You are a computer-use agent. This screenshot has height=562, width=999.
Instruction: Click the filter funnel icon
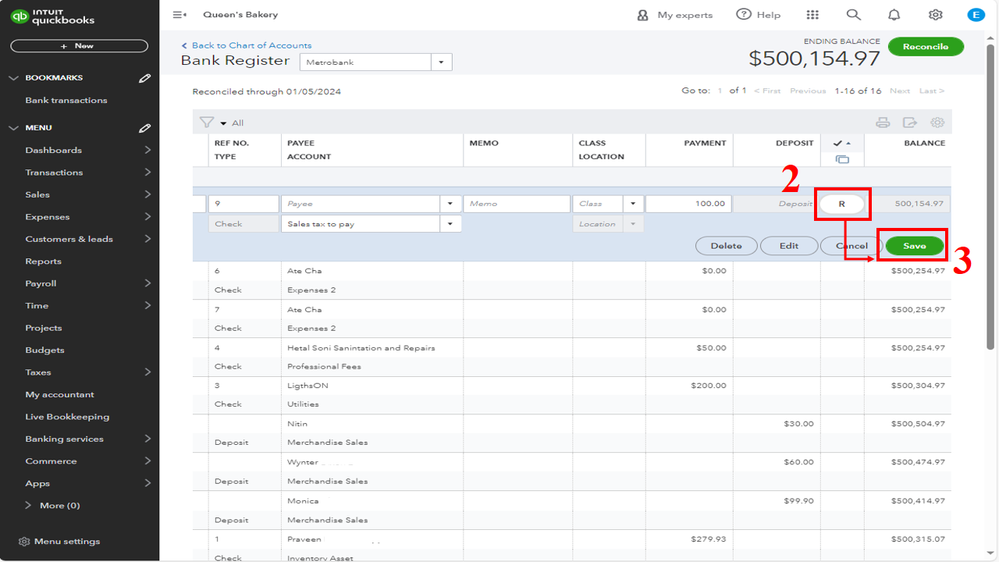point(206,123)
